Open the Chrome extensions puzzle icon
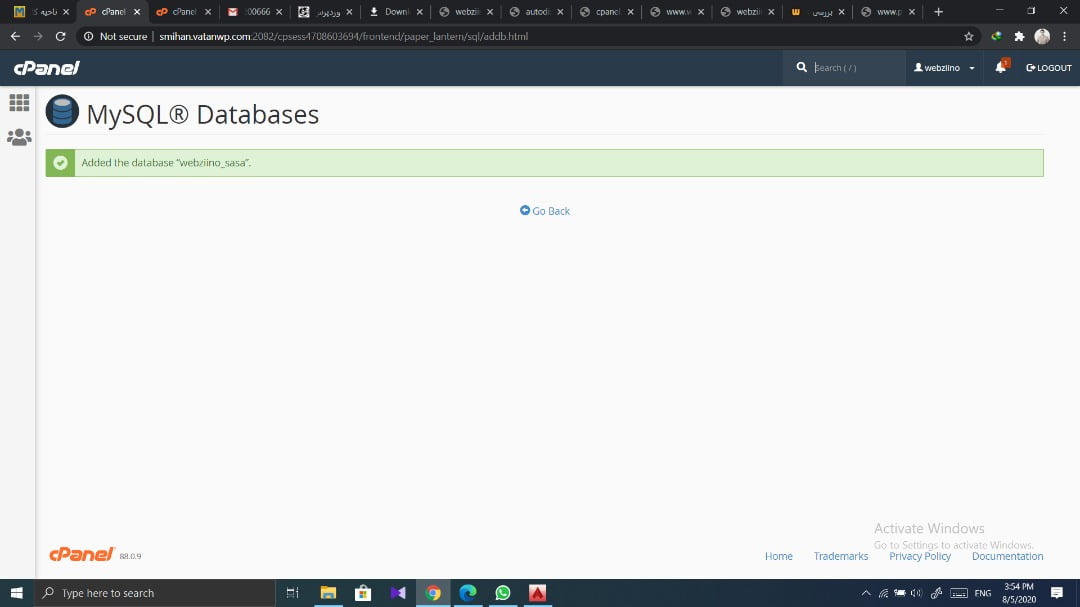The height and width of the screenshot is (607, 1080). (1019, 36)
